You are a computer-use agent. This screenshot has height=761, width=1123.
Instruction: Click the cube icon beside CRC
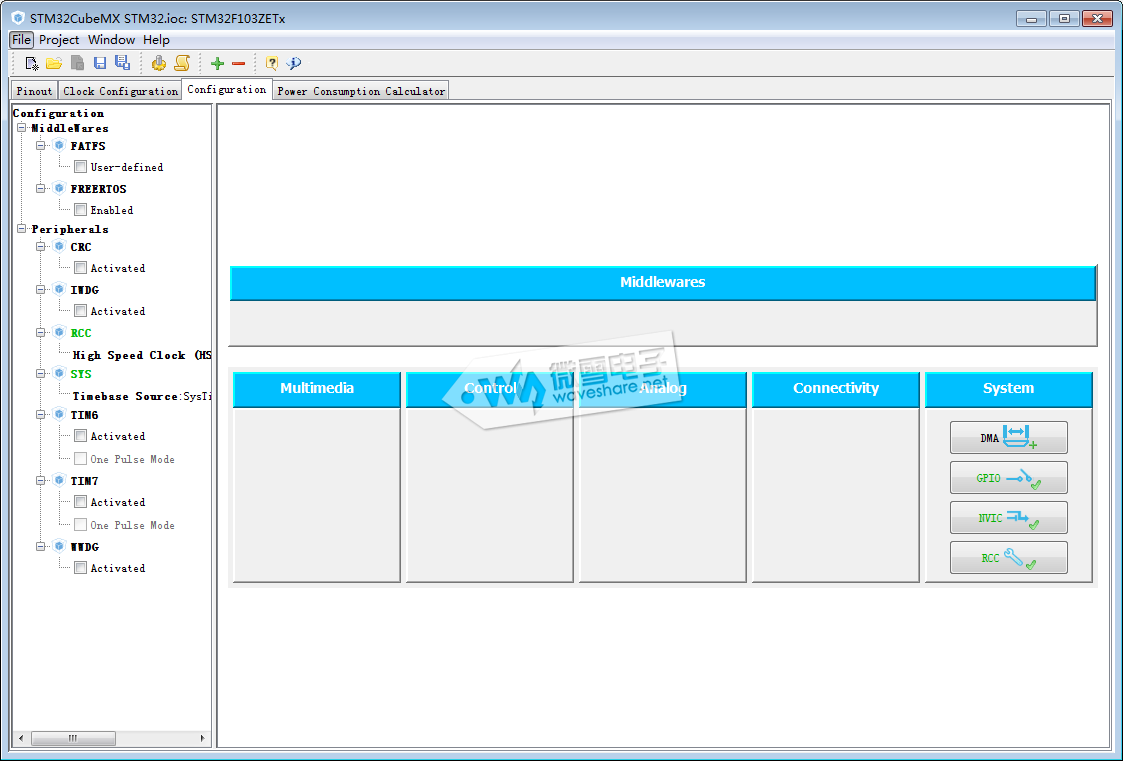[x=59, y=246]
